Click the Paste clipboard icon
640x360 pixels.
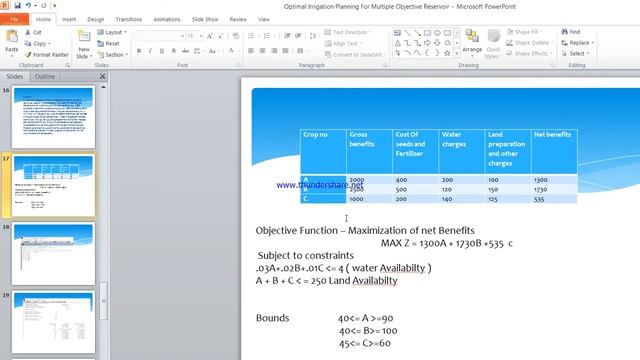coord(12,37)
